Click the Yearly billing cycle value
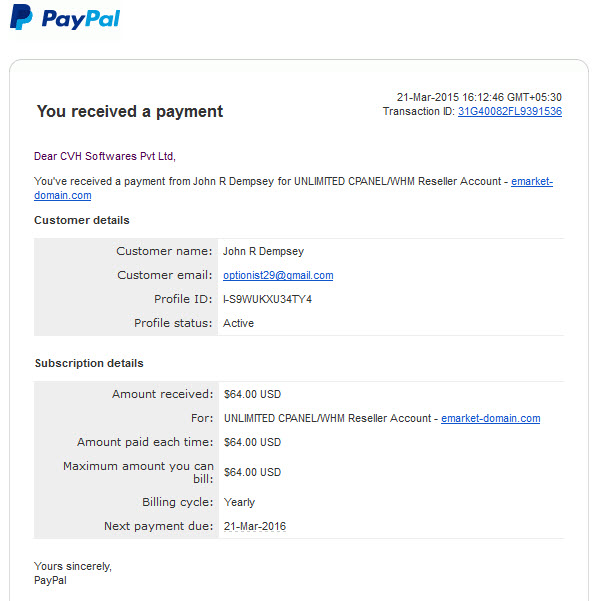The width and height of the screenshot is (607, 601). point(239,502)
